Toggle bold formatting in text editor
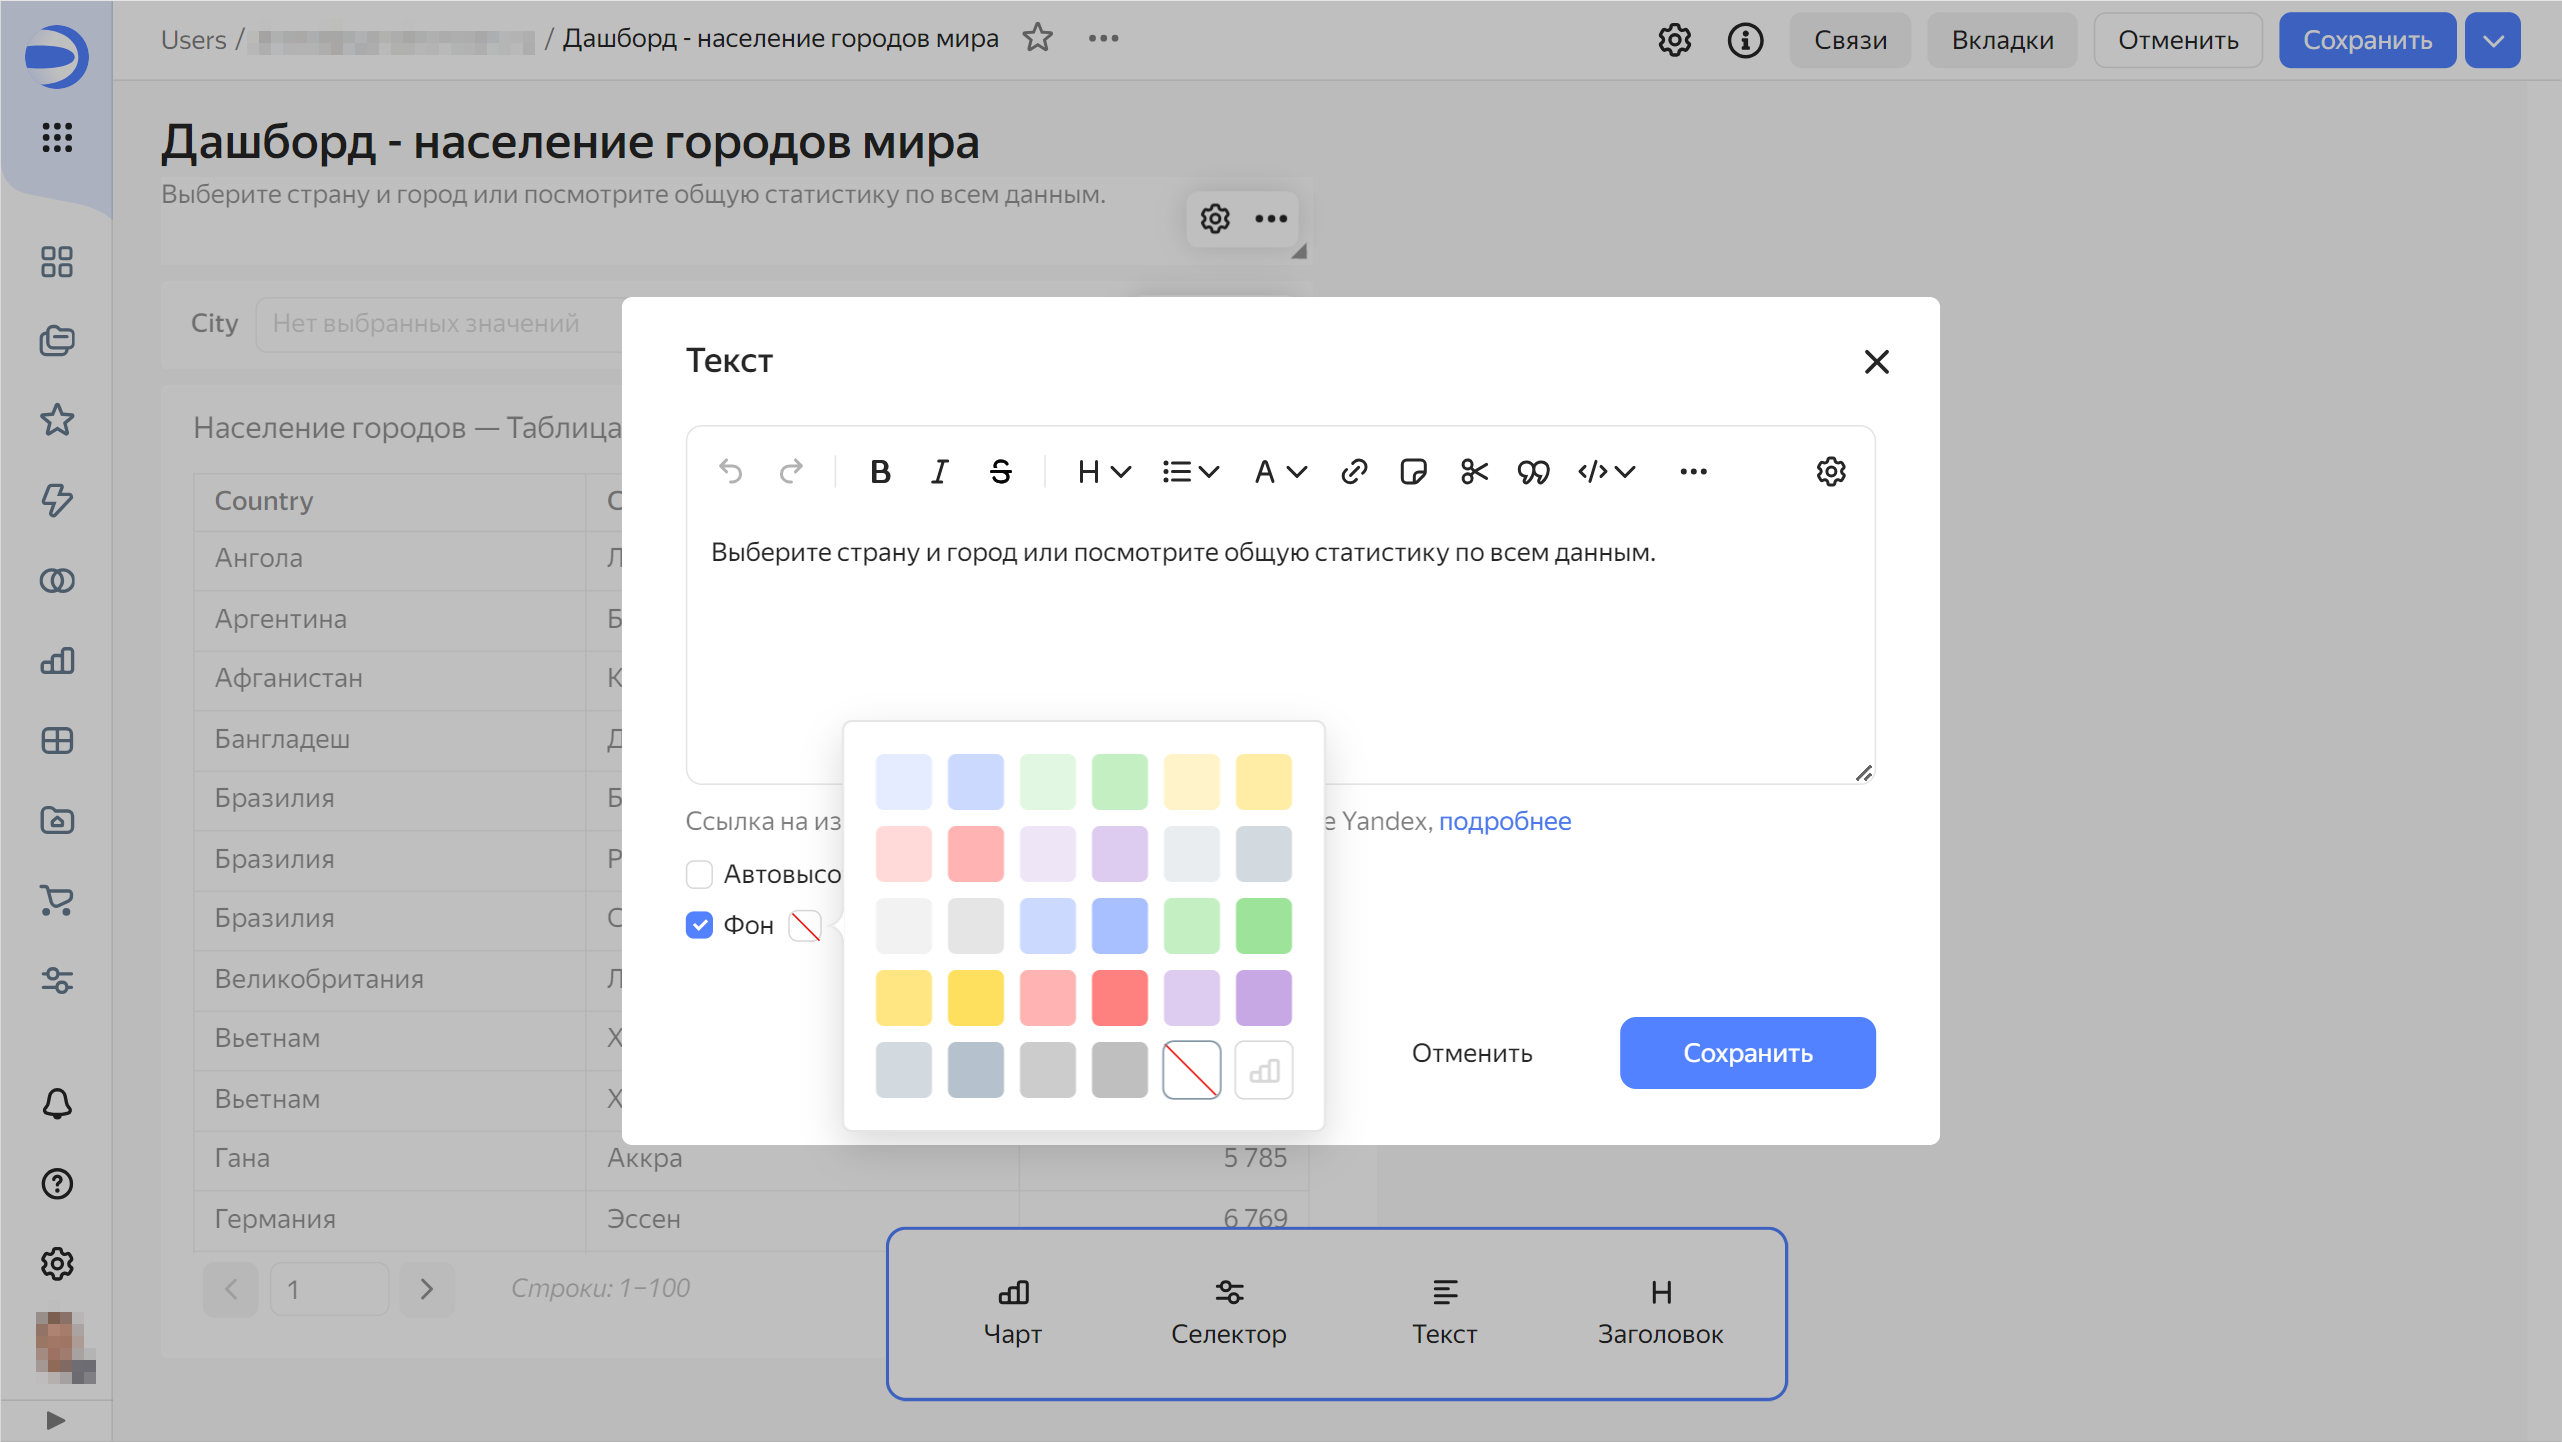The width and height of the screenshot is (2562, 1442). pyautogui.click(x=880, y=471)
